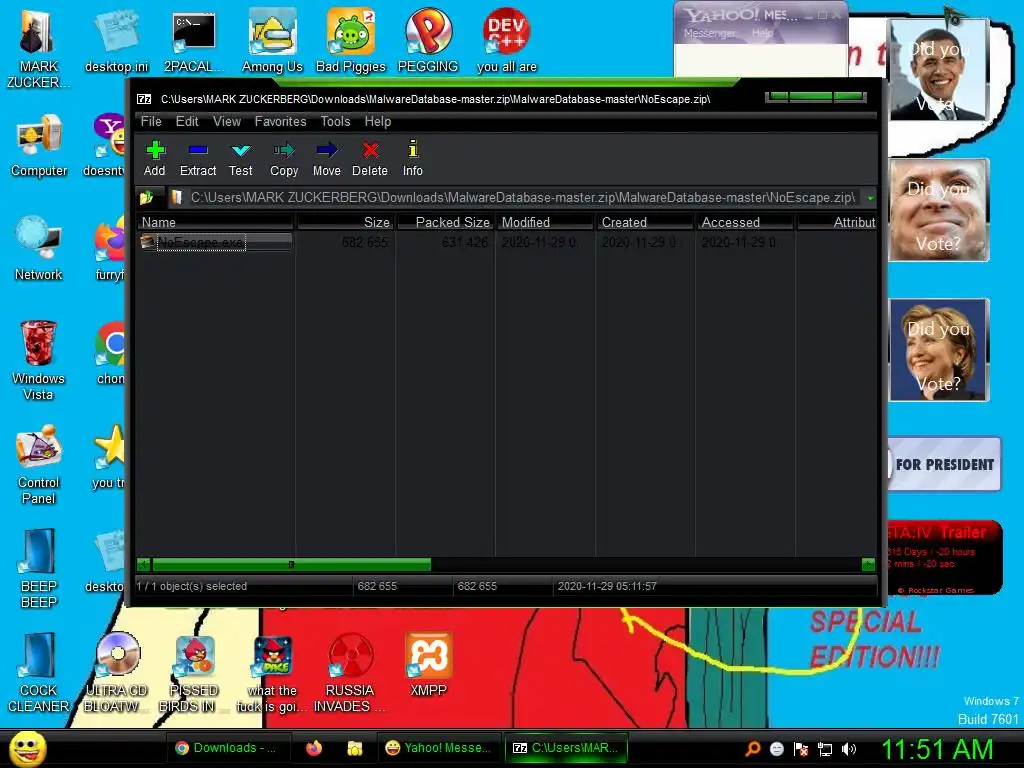Open the Help menu in 7-Zip
1024x768 pixels.
click(x=377, y=121)
